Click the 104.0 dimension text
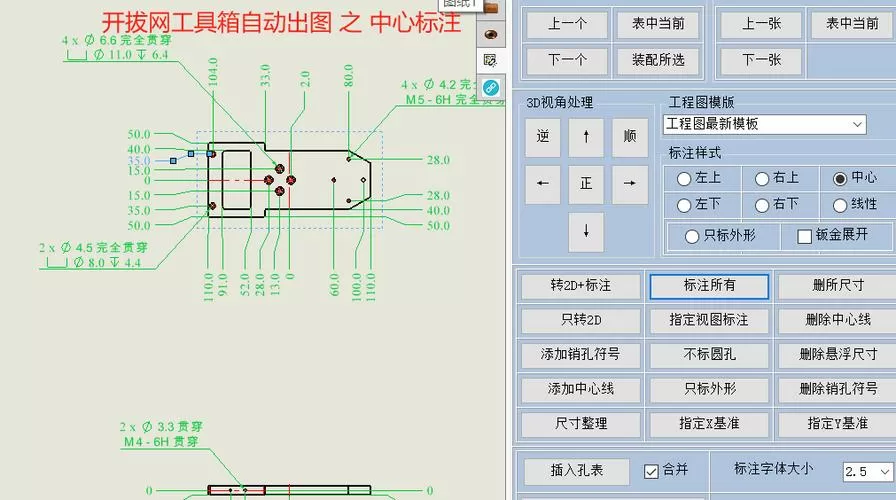This screenshot has height=500, width=896. (213, 72)
